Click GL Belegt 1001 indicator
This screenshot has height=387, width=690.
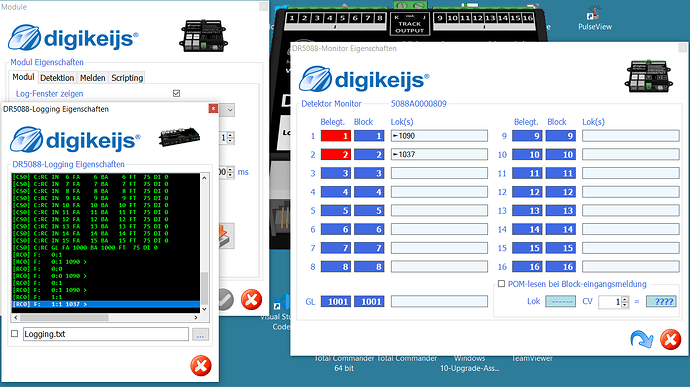tap(336, 302)
